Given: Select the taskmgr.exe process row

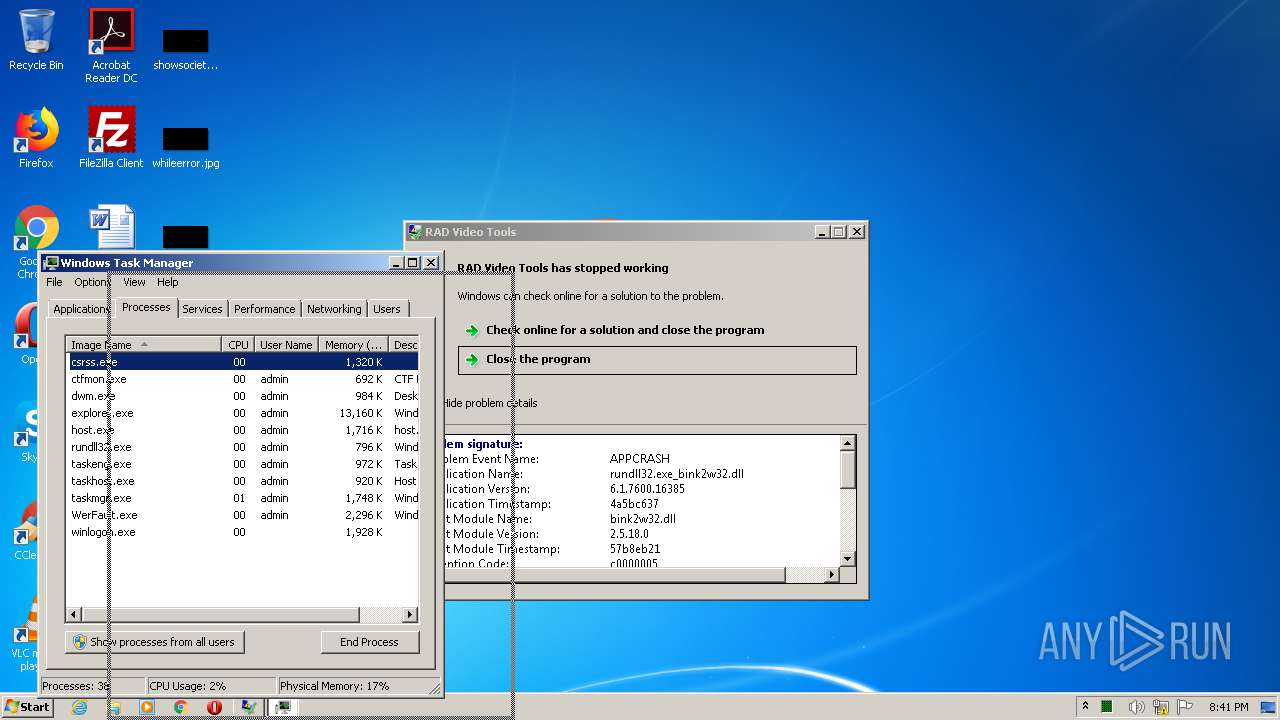Looking at the screenshot, I should pos(242,498).
